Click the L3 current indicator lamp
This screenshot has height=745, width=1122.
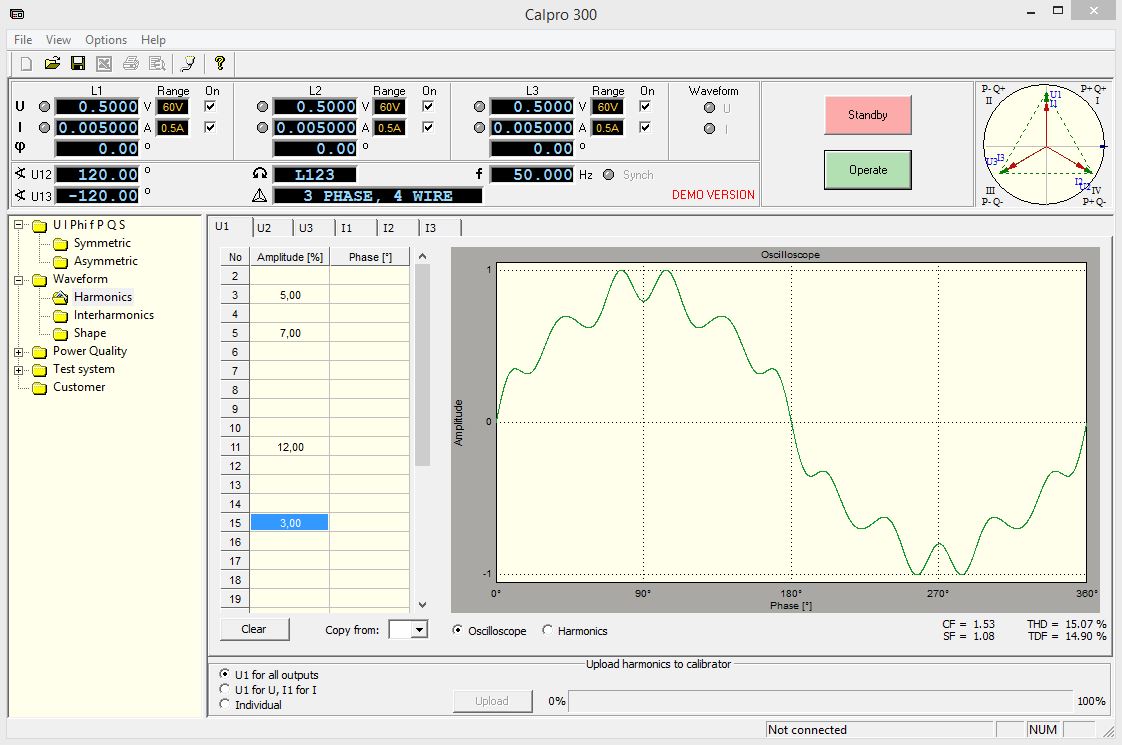479,127
